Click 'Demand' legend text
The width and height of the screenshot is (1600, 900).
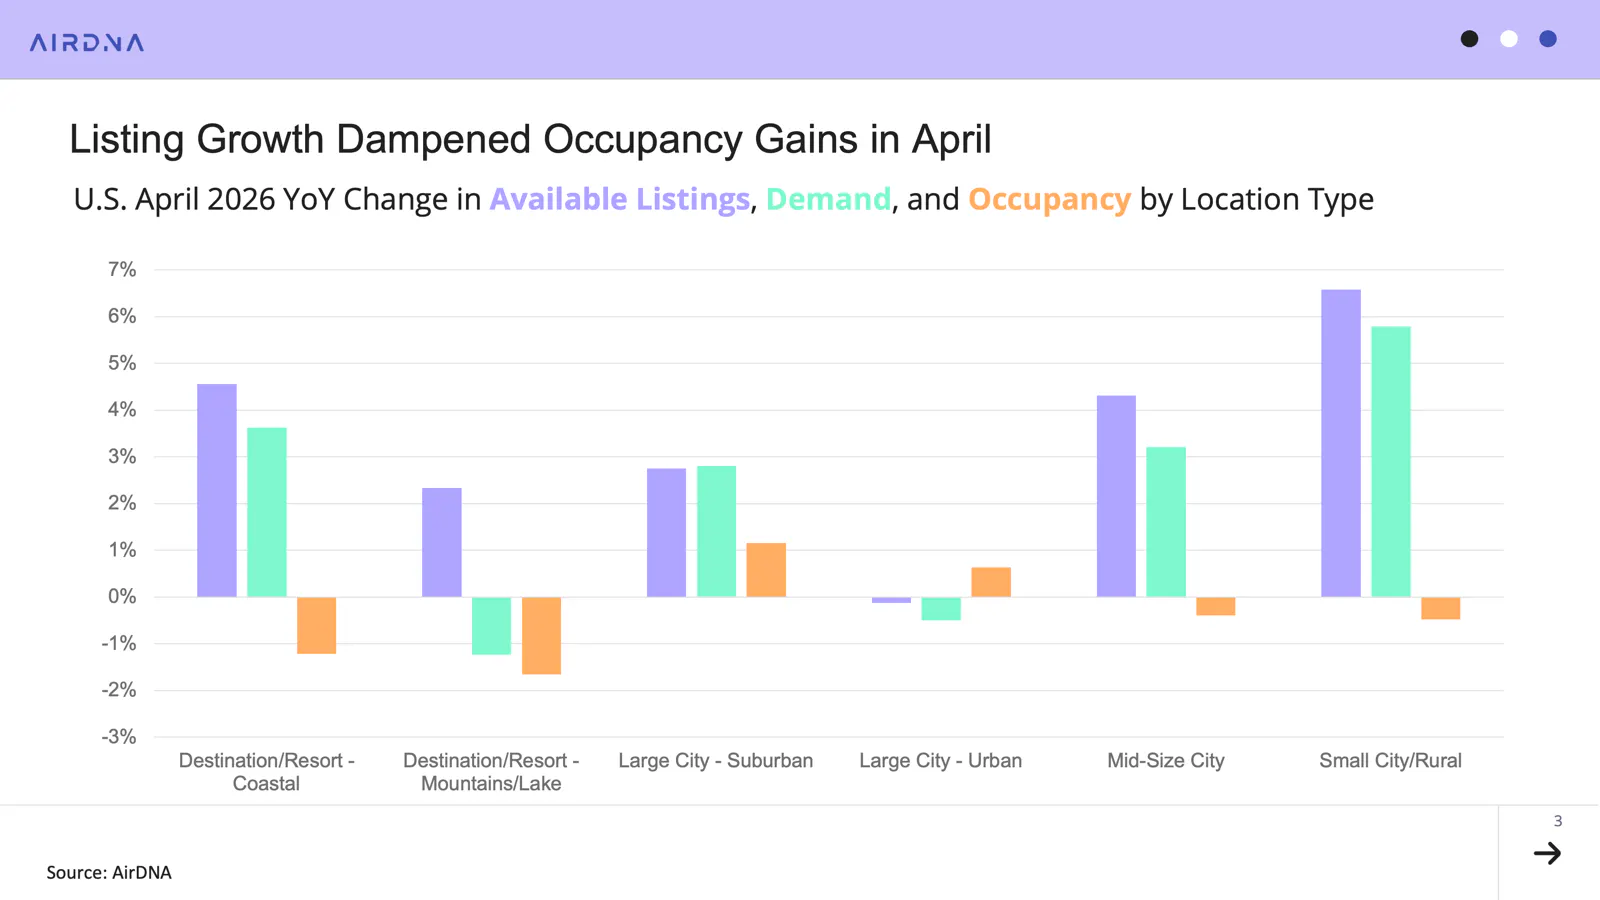pos(828,199)
